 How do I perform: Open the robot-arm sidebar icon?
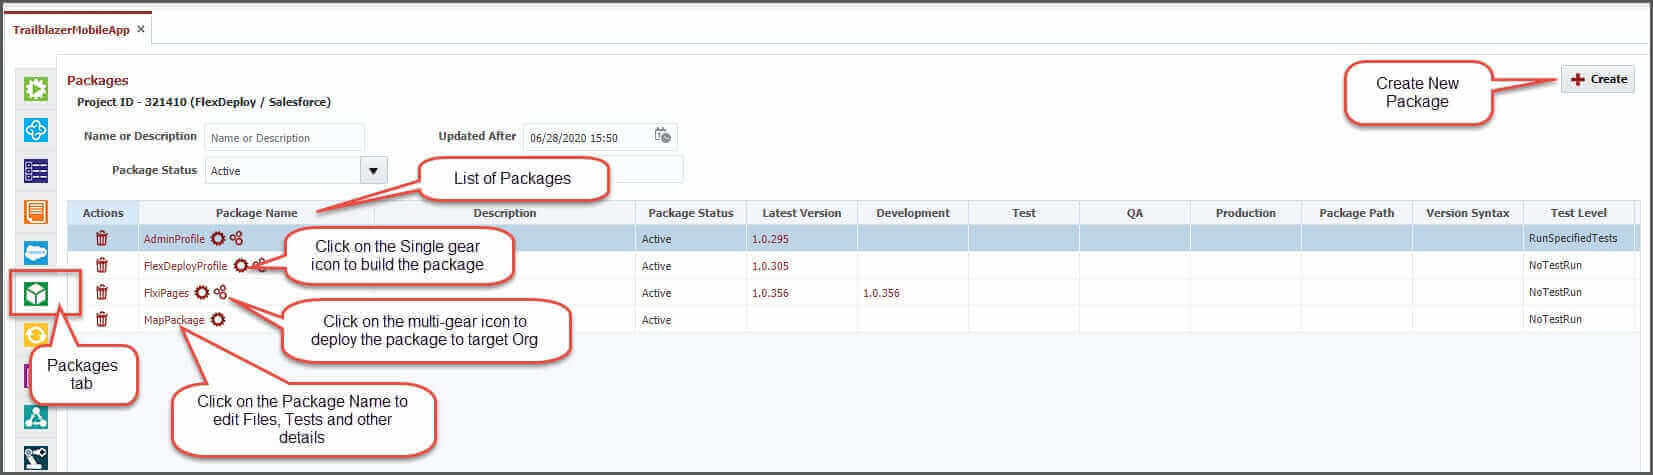pos(36,458)
